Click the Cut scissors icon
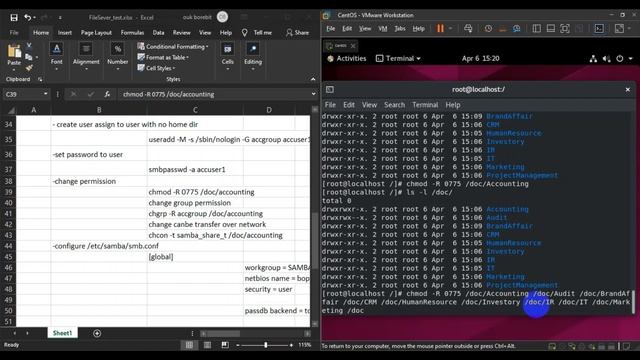The image size is (640, 360). pyautogui.click(x=29, y=45)
